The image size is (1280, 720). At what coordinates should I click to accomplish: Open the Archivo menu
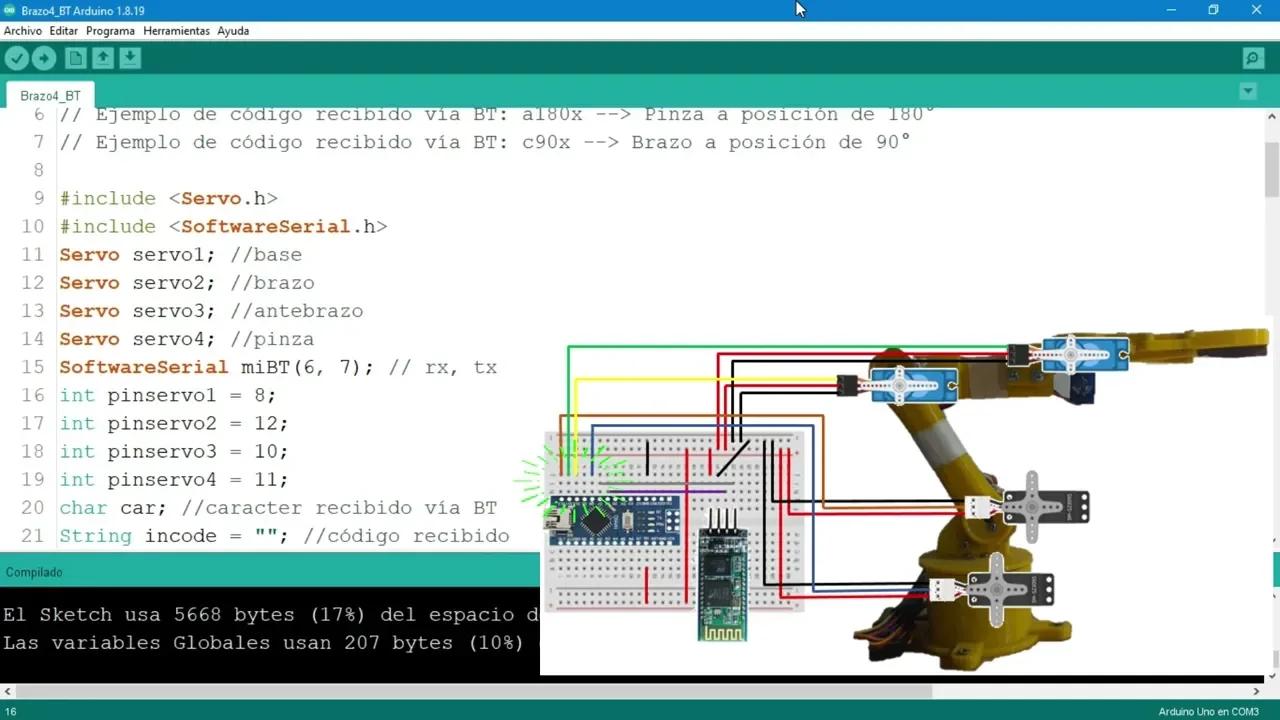pos(23,31)
